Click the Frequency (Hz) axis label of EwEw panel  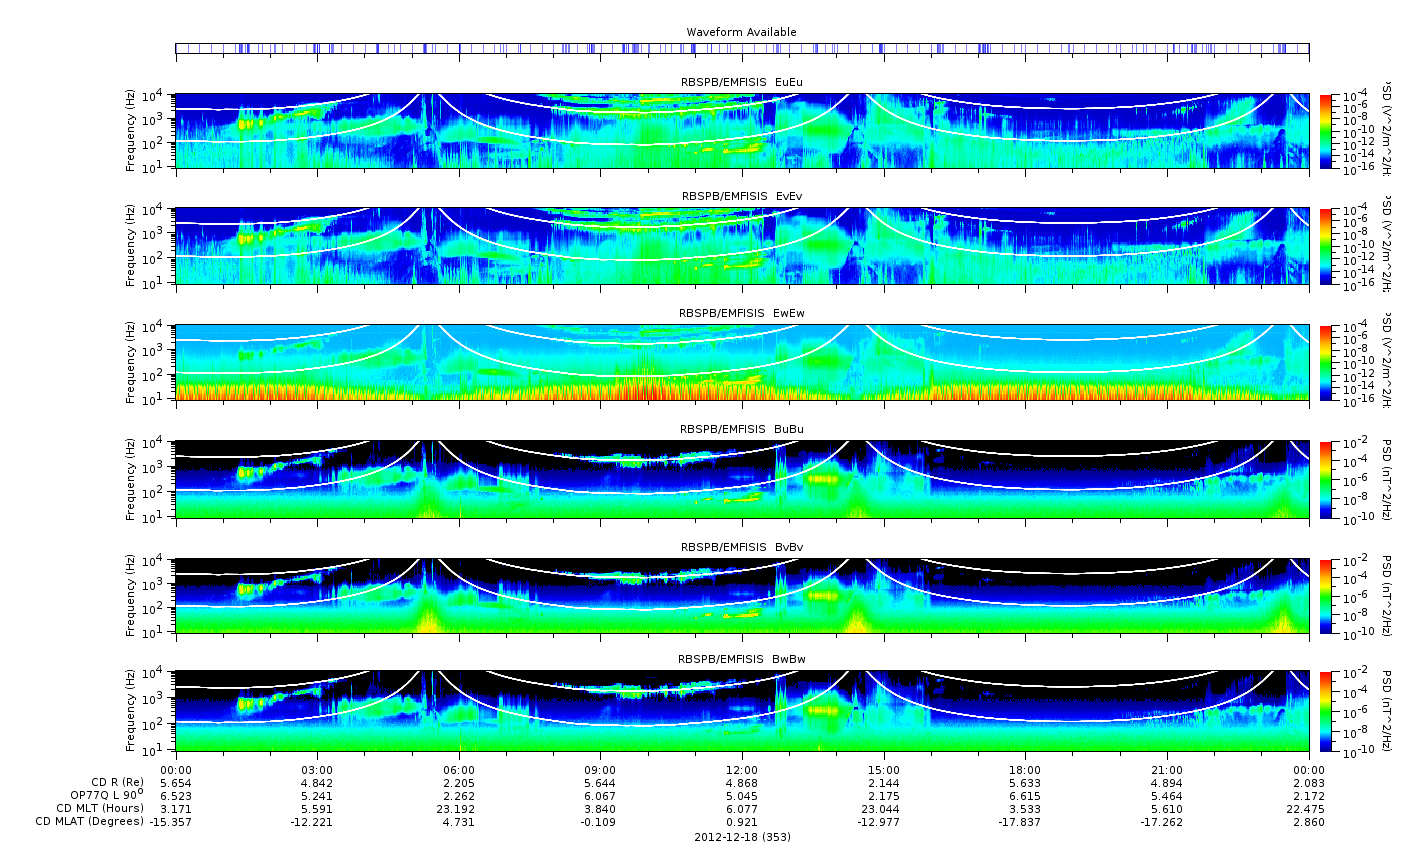(131, 363)
